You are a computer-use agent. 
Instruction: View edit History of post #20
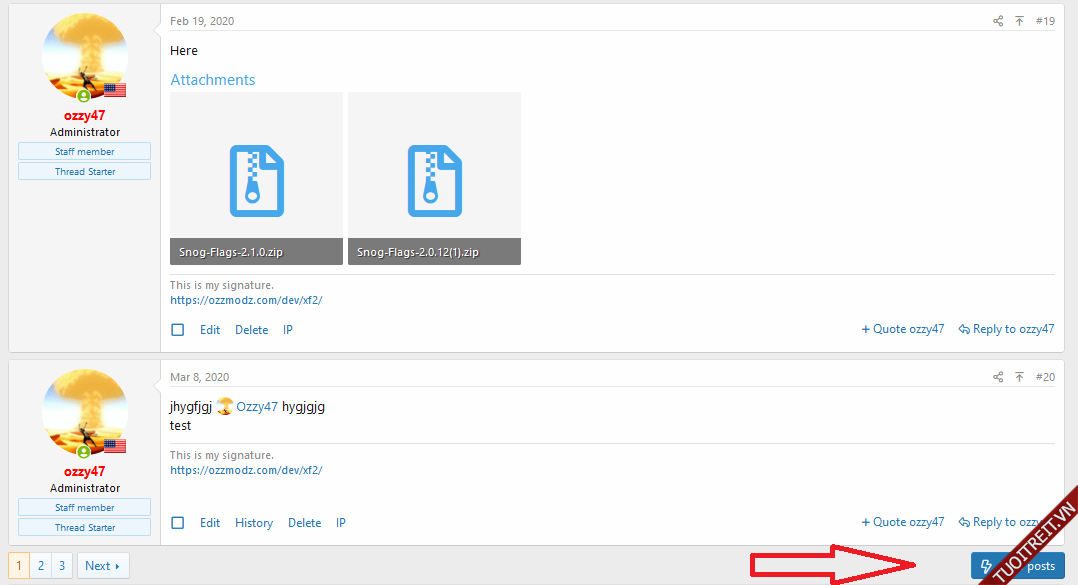coord(254,523)
